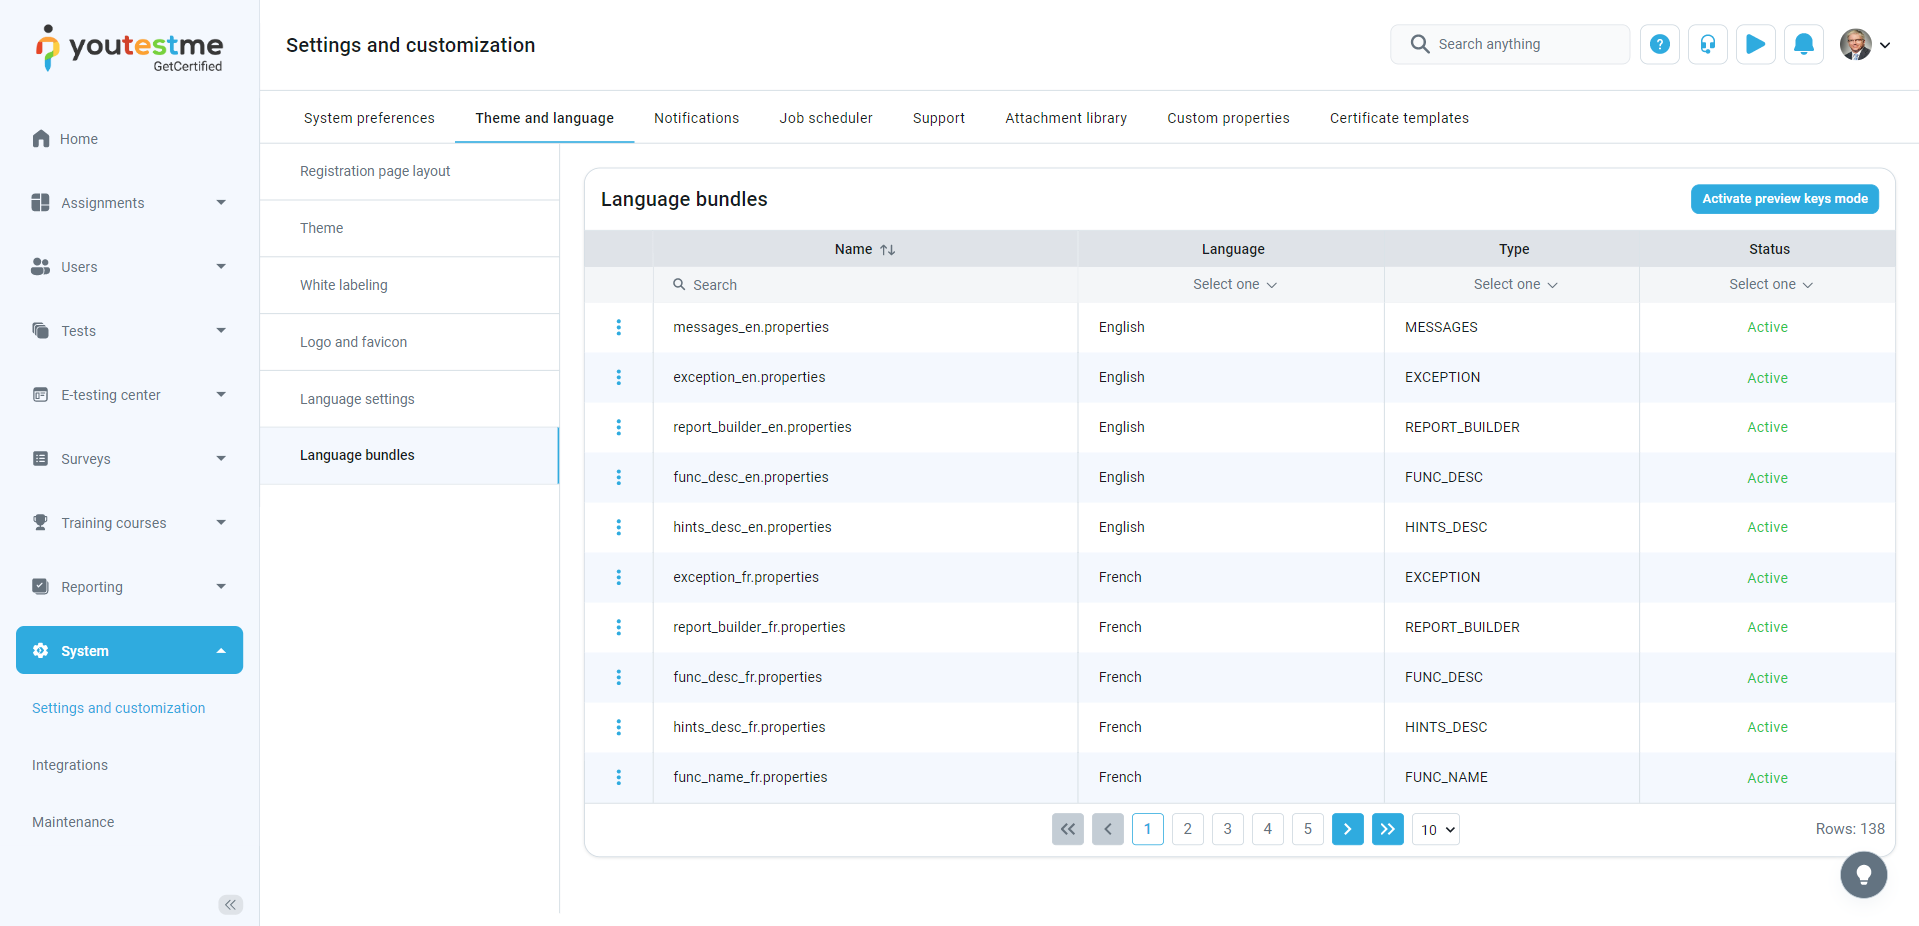Click the video play tutorial icon
Viewport: 1919px width, 926px height.
pyautogui.click(x=1755, y=44)
